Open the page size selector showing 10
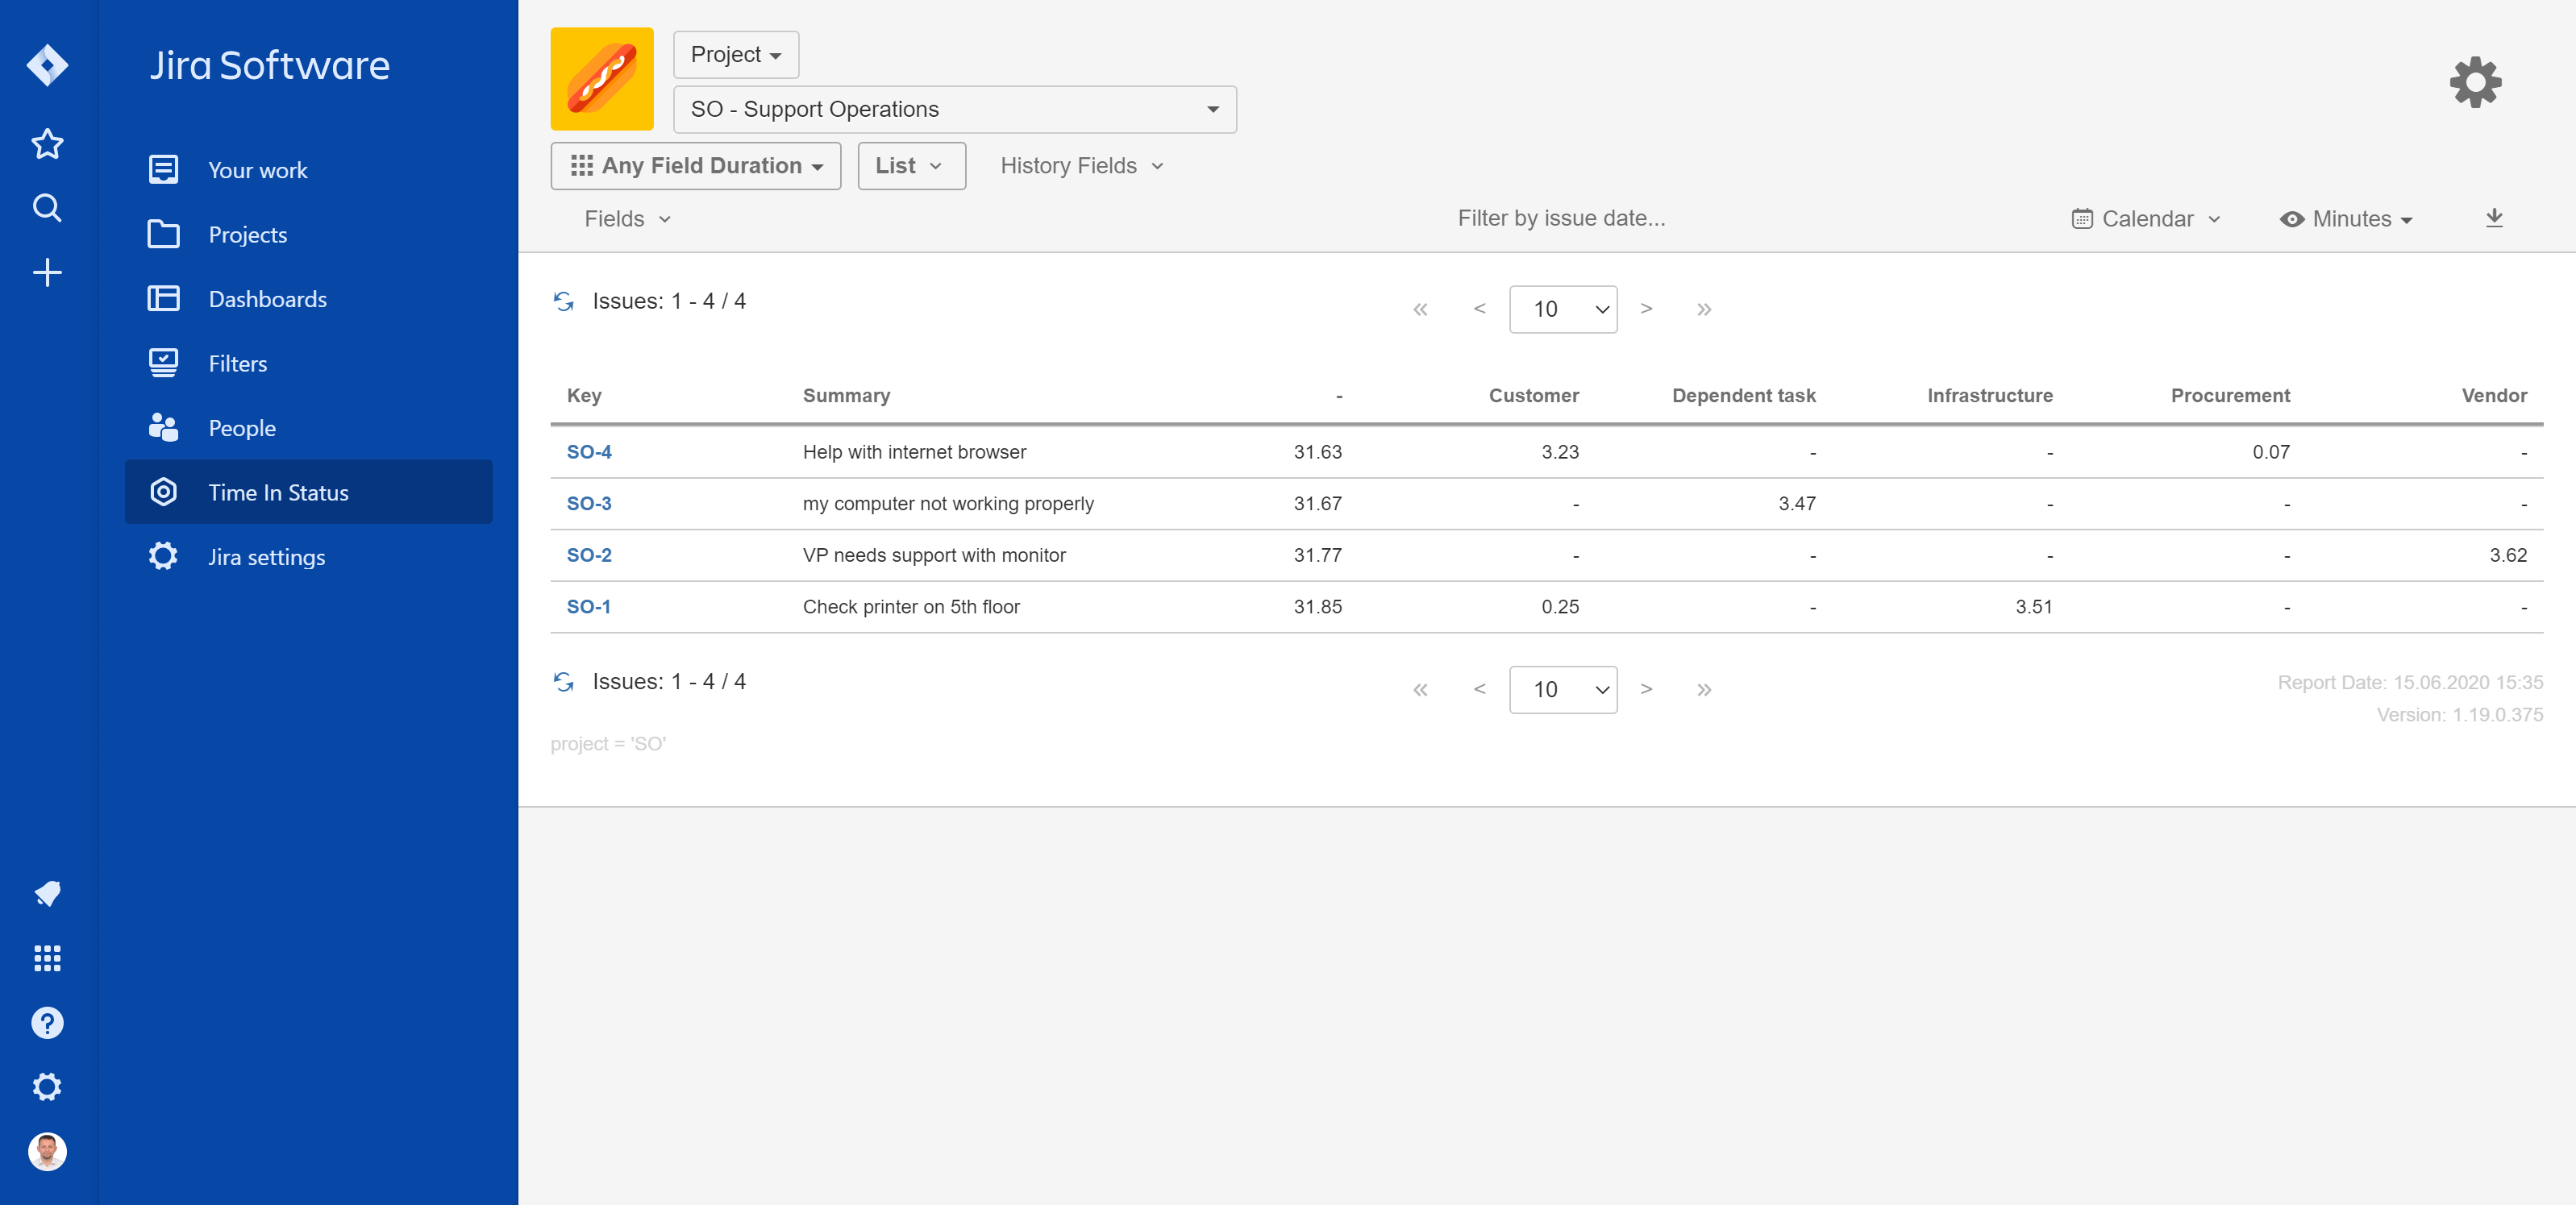Image resolution: width=2576 pixels, height=1205 pixels. pyautogui.click(x=1562, y=309)
